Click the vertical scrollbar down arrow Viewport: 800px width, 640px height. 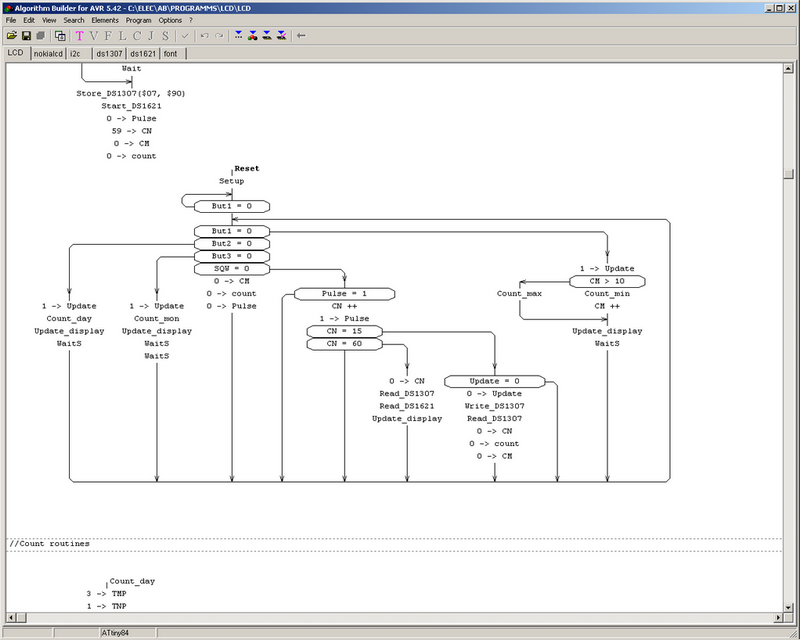(x=792, y=618)
